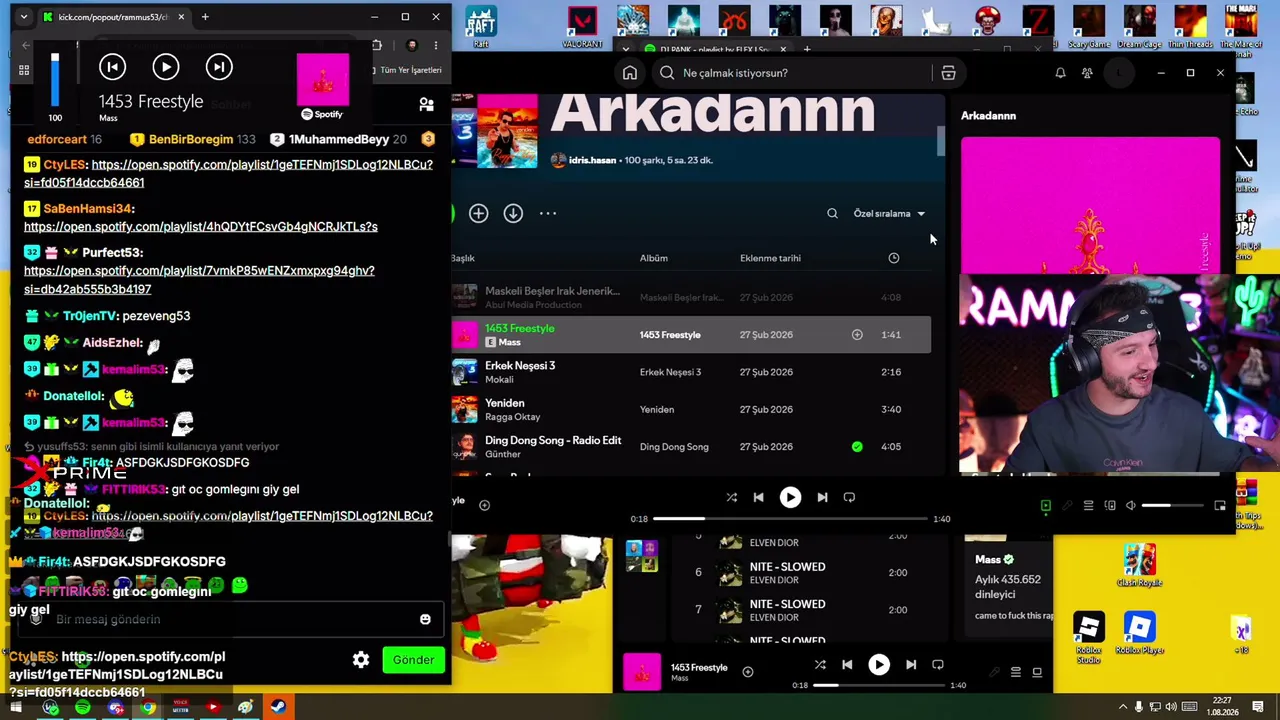
Task: Open playlist more options menu
Action: pos(548,213)
